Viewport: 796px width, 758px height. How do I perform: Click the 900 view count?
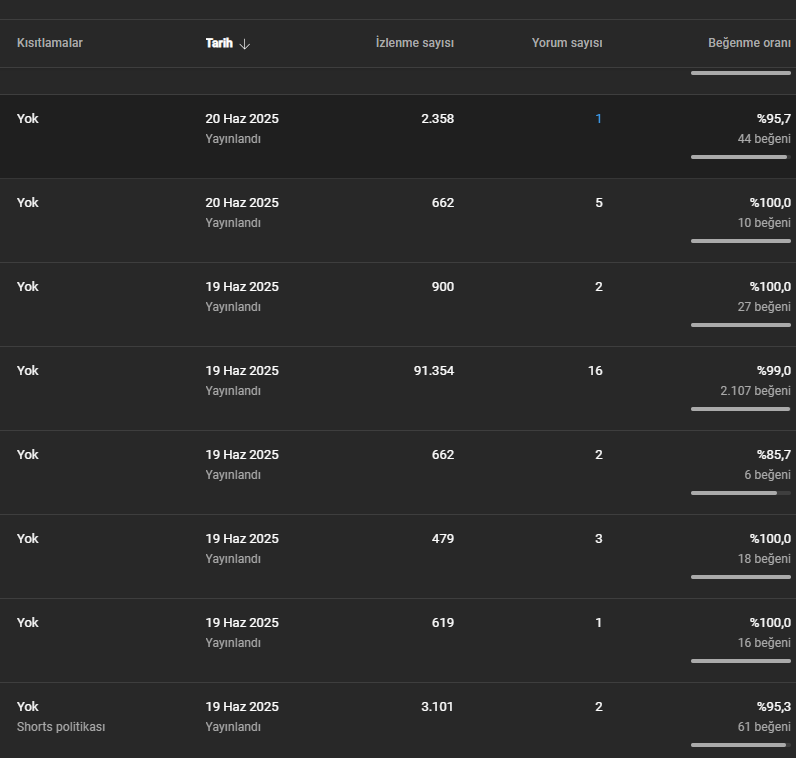[x=443, y=287]
